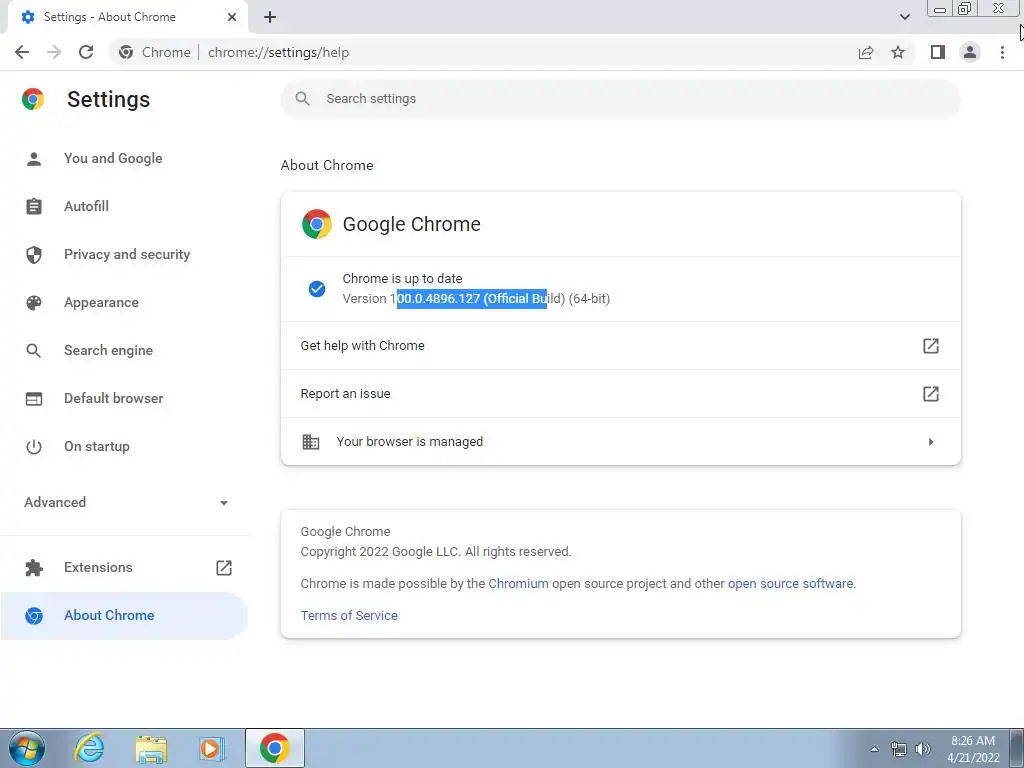This screenshot has width=1024, height=768.
Task: Bookmark this page with the star
Action: tap(898, 52)
